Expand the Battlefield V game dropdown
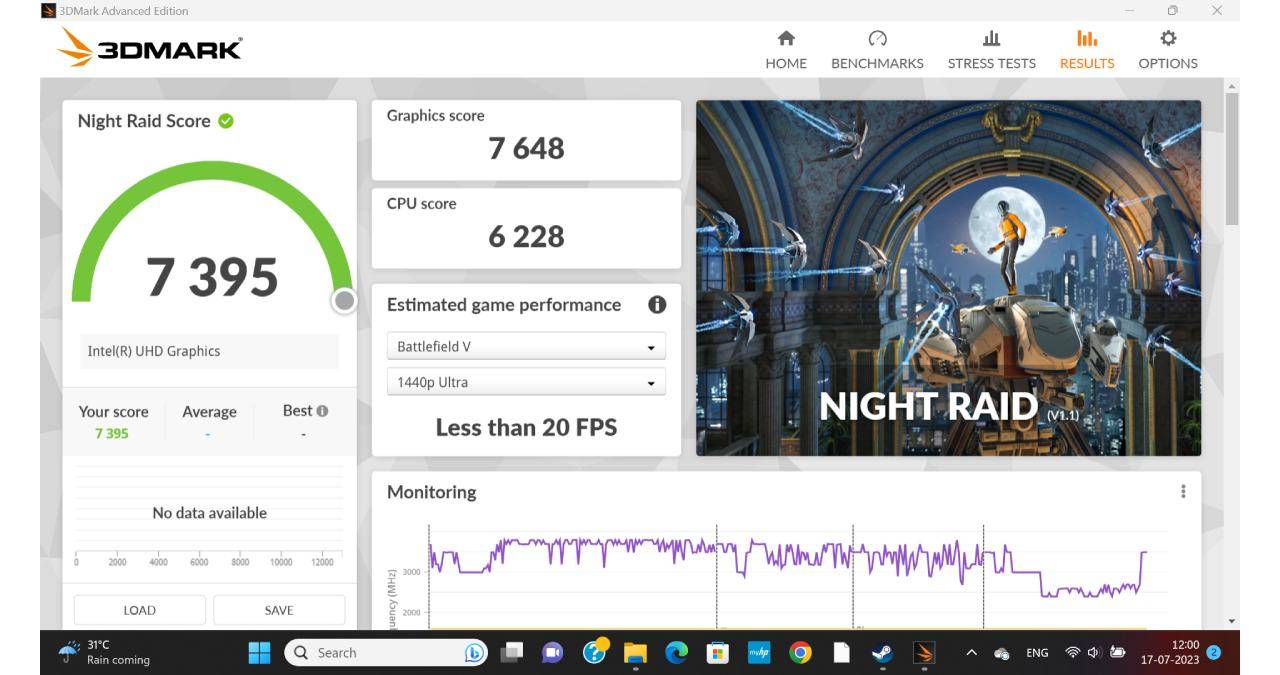The width and height of the screenshot is (1280, 675). (x=526, y=347)
